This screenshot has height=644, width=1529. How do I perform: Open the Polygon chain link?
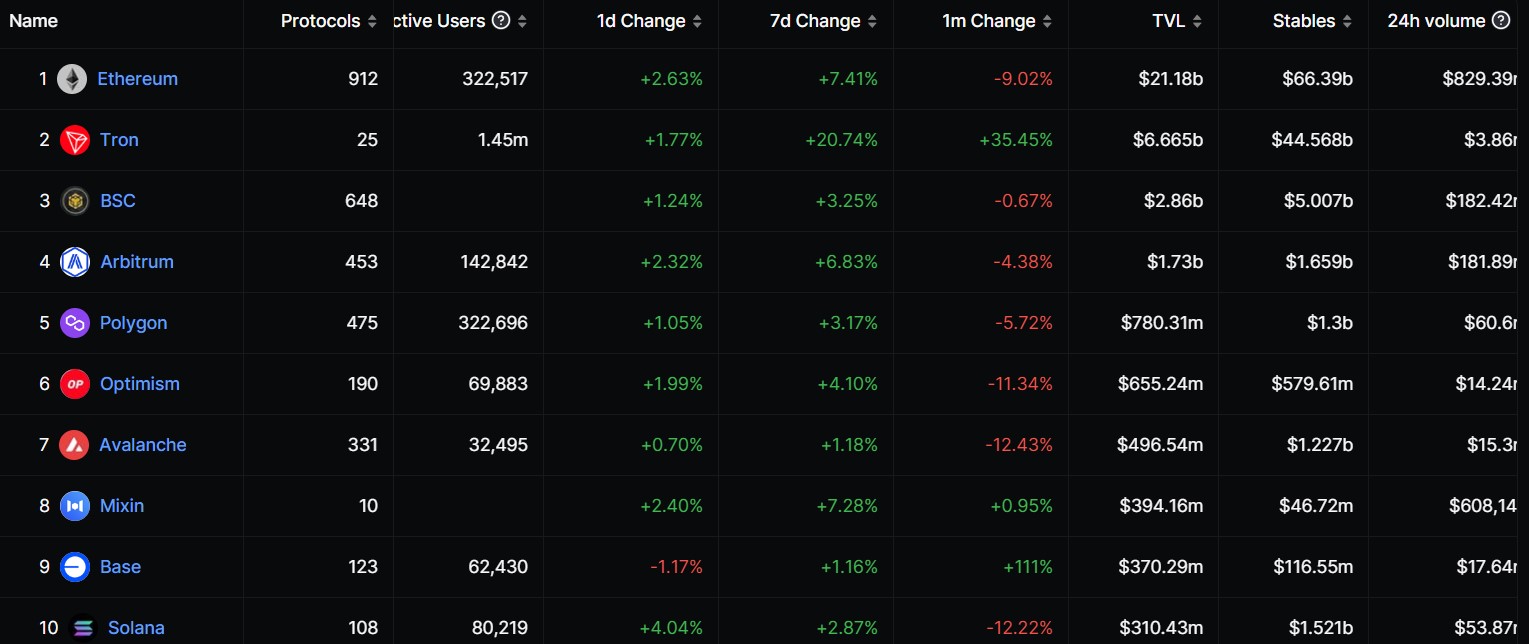click(x=133, y=322)
